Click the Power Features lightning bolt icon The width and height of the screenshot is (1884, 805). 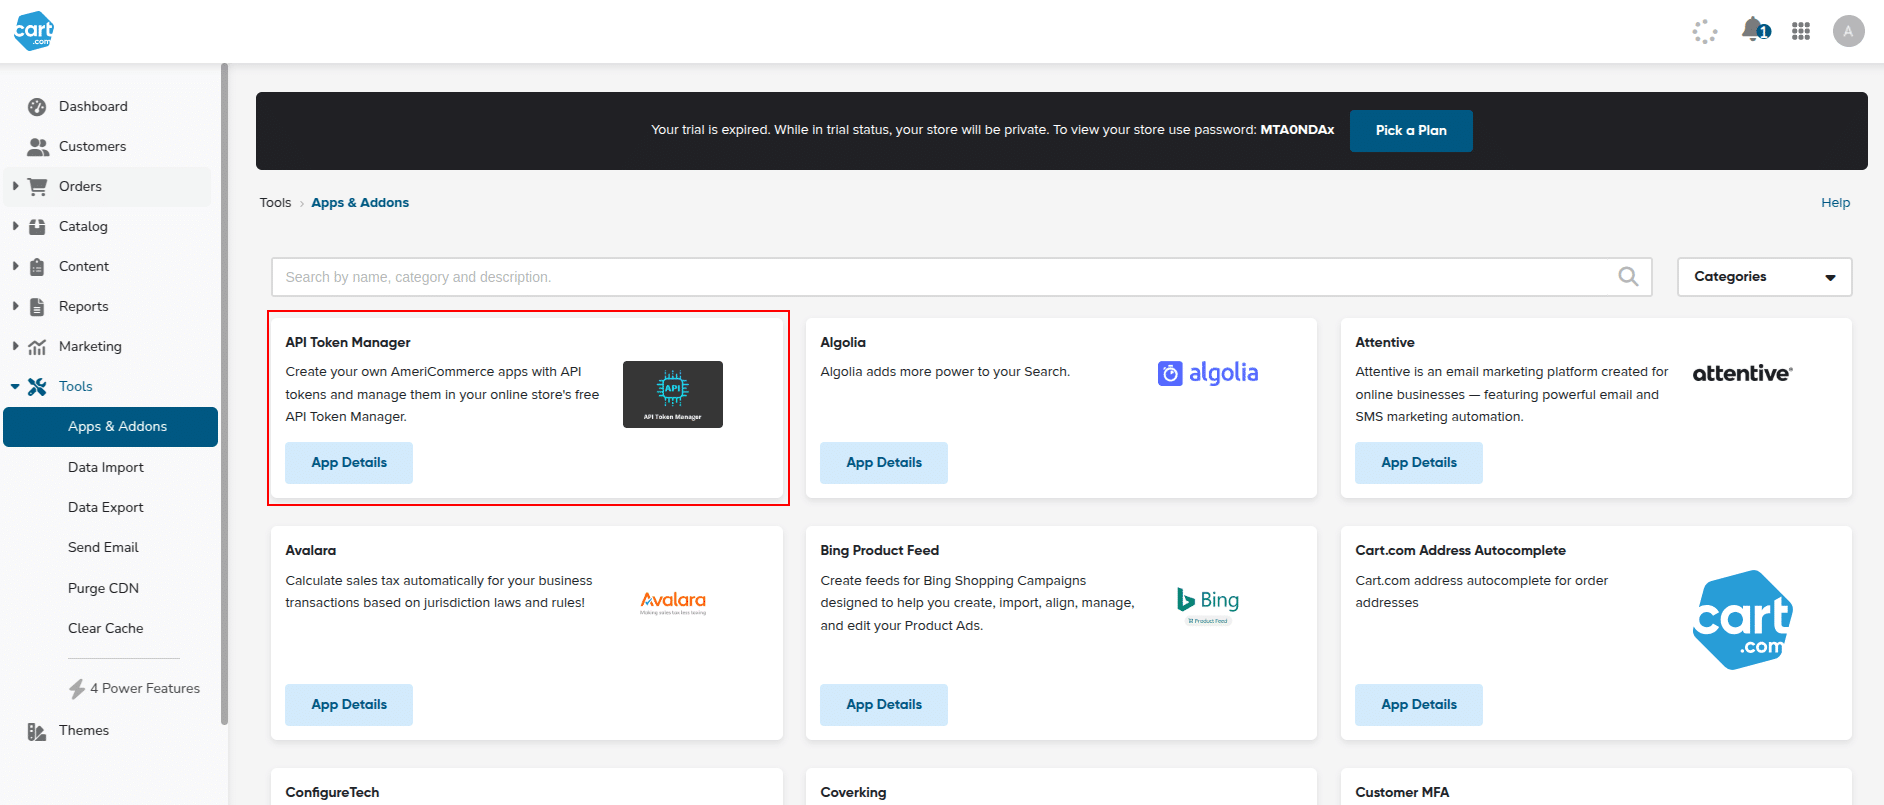(77, 688)
